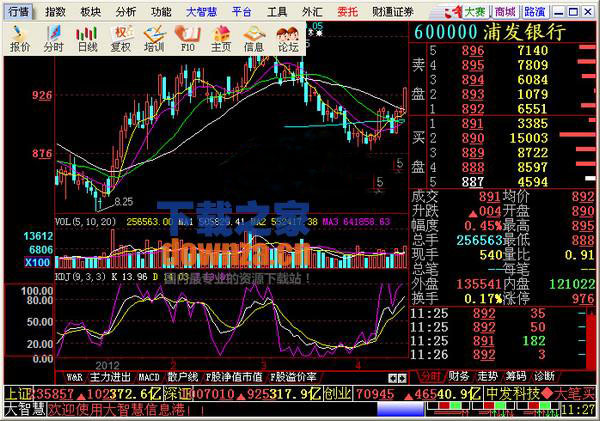600x421 pixels.
Task: Open the 论坛 forum icon
Action: click(288, 39)
